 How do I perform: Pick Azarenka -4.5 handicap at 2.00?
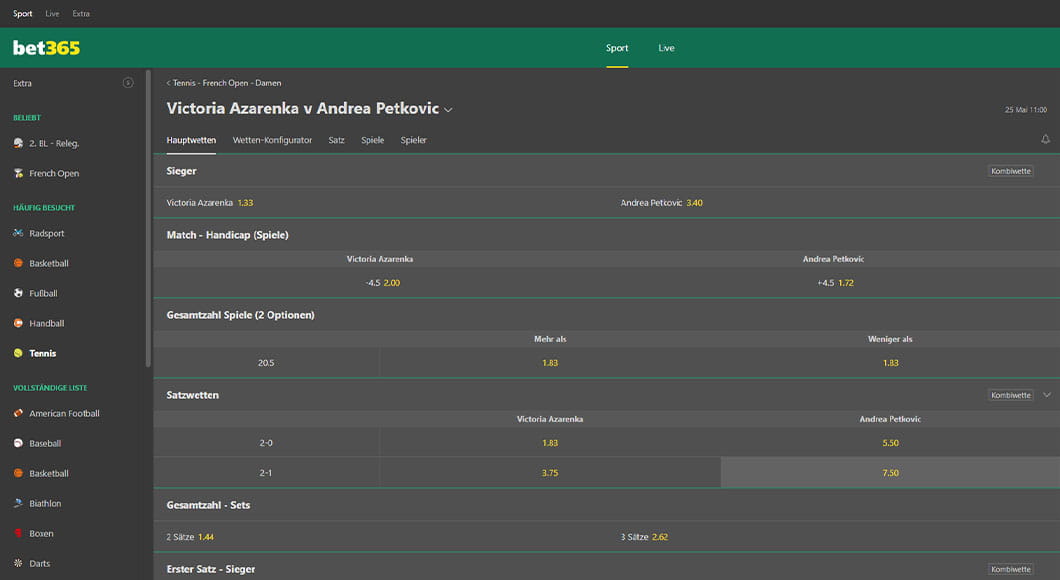point(383,283)
